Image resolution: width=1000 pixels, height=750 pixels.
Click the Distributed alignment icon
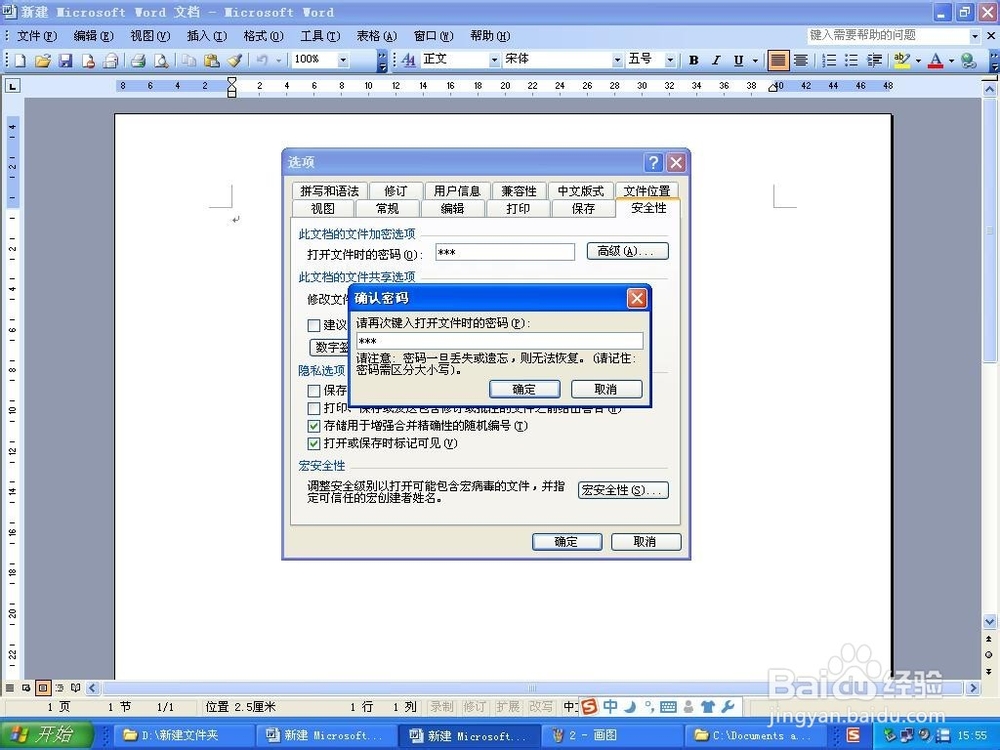click(x=801, y=61)
